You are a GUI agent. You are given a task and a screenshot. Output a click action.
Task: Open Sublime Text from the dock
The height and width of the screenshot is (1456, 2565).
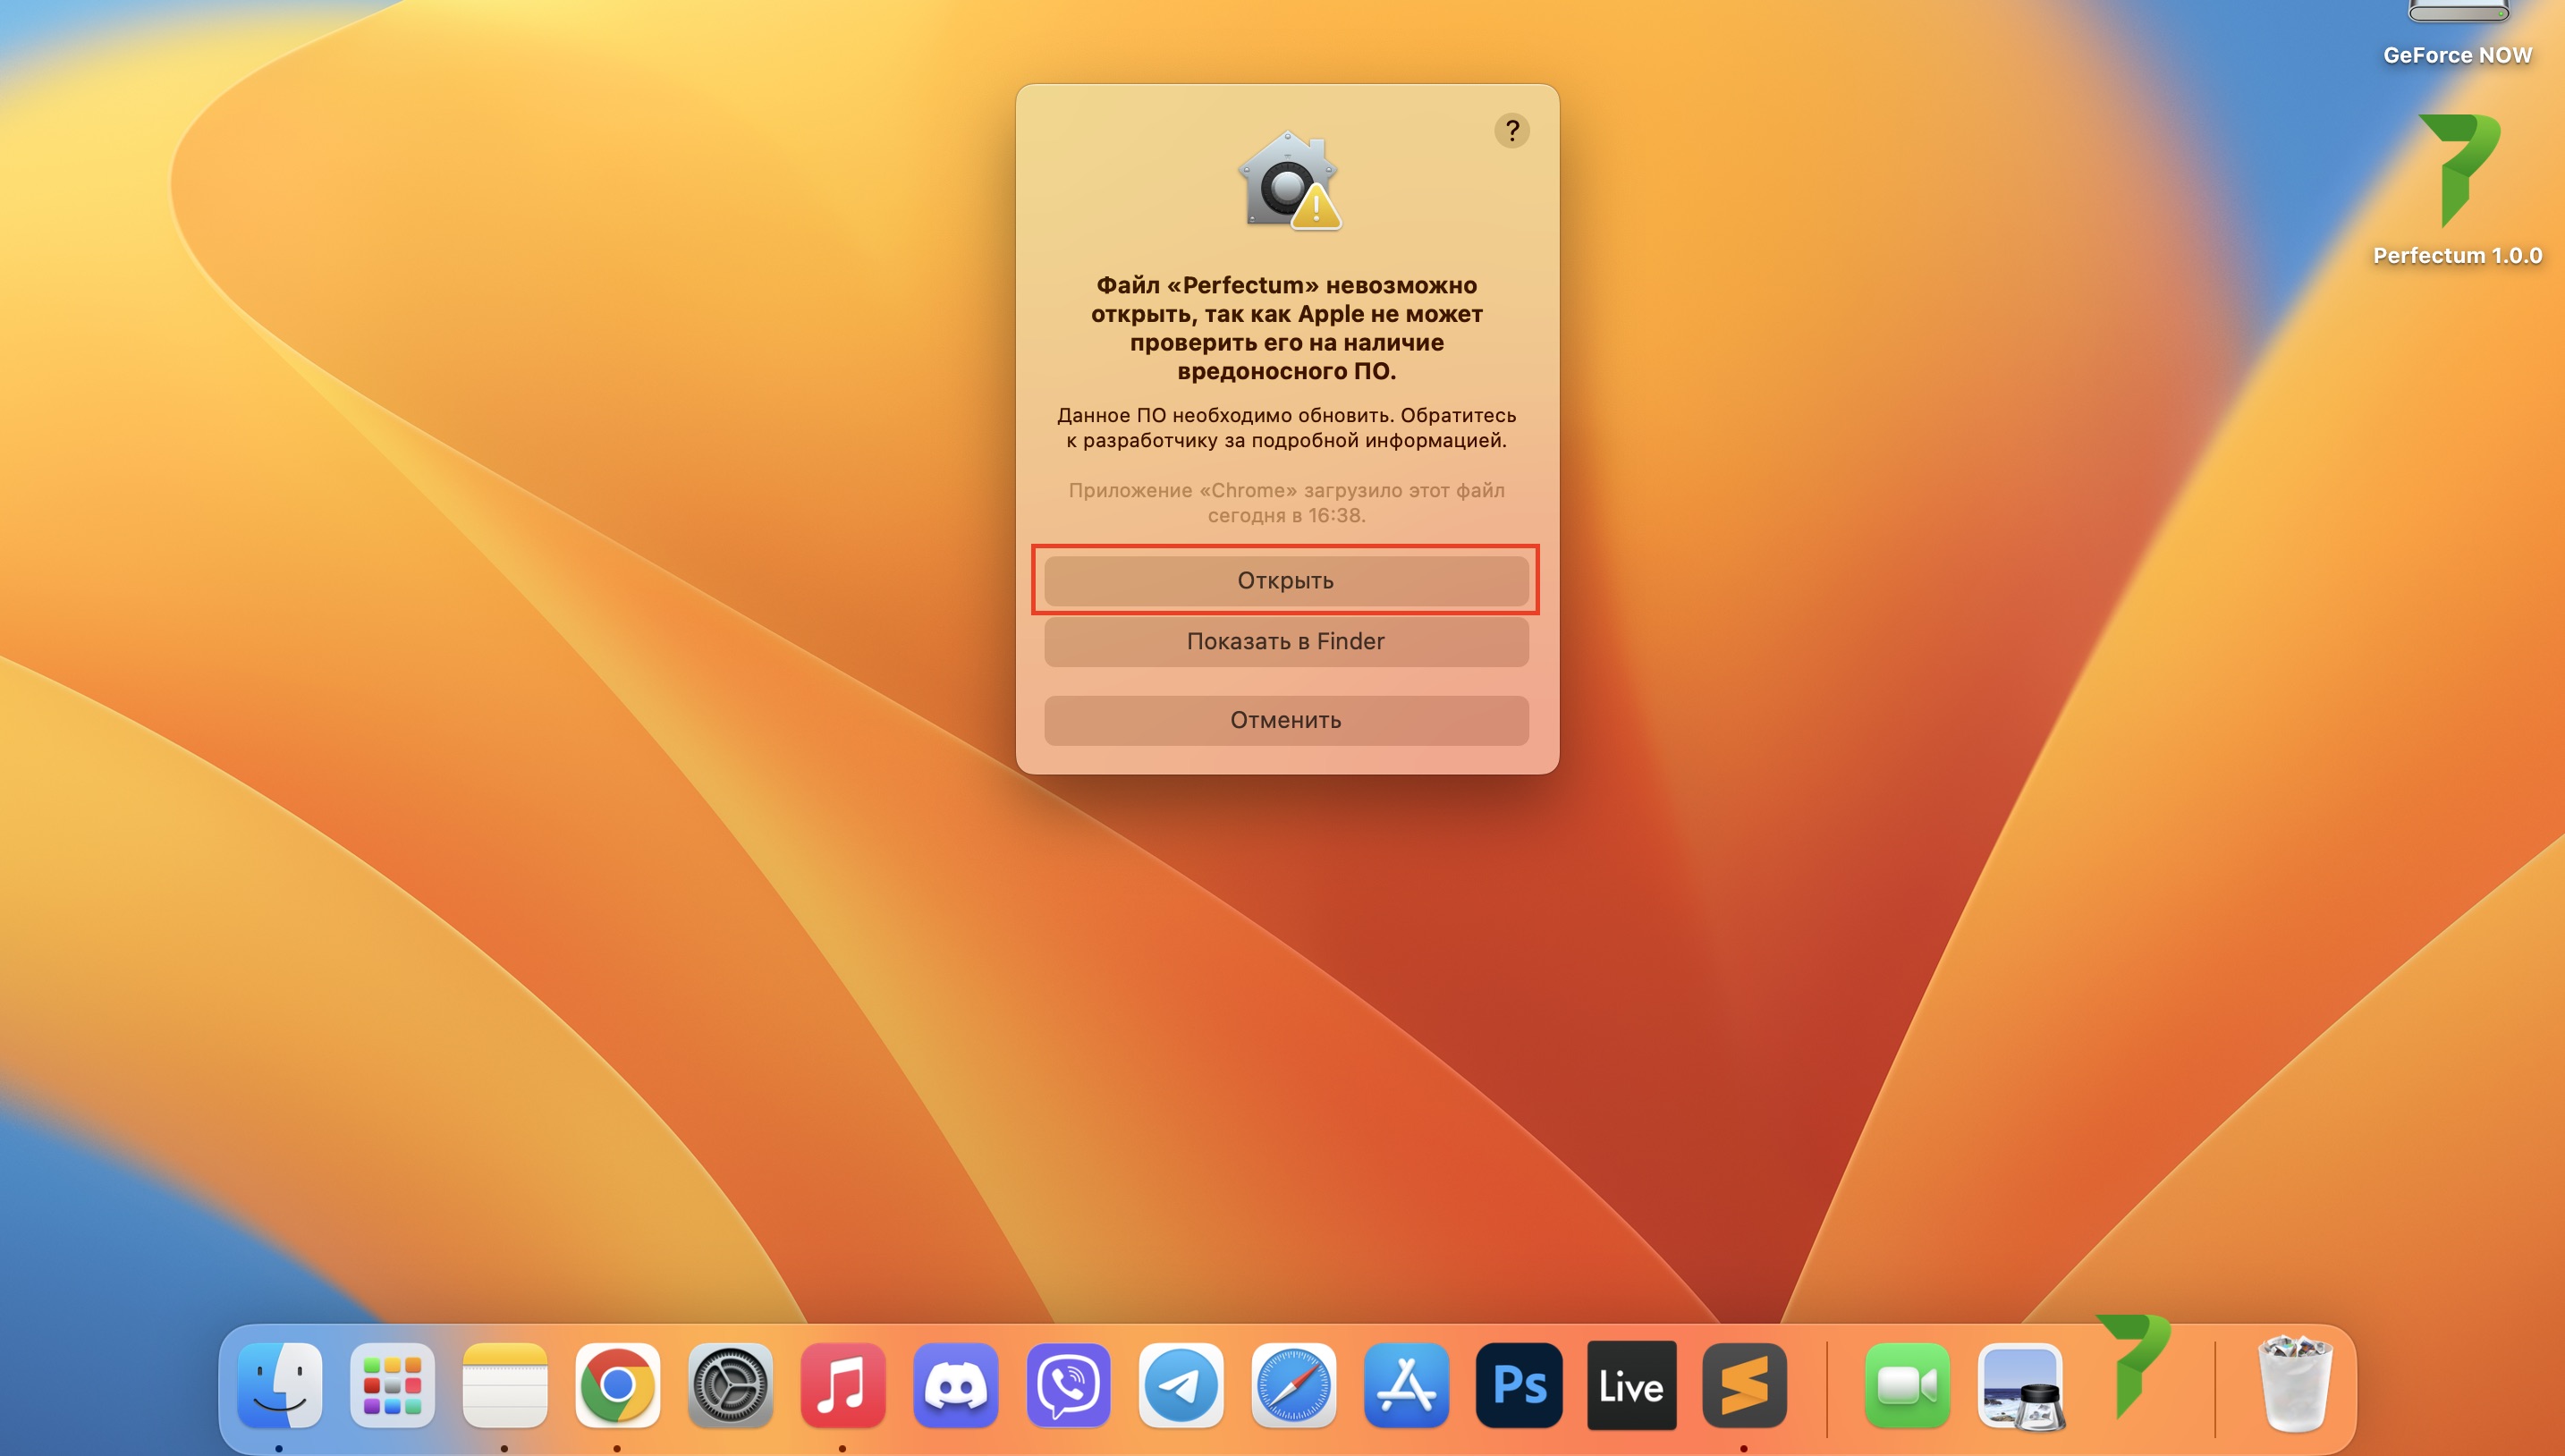1744,1386
